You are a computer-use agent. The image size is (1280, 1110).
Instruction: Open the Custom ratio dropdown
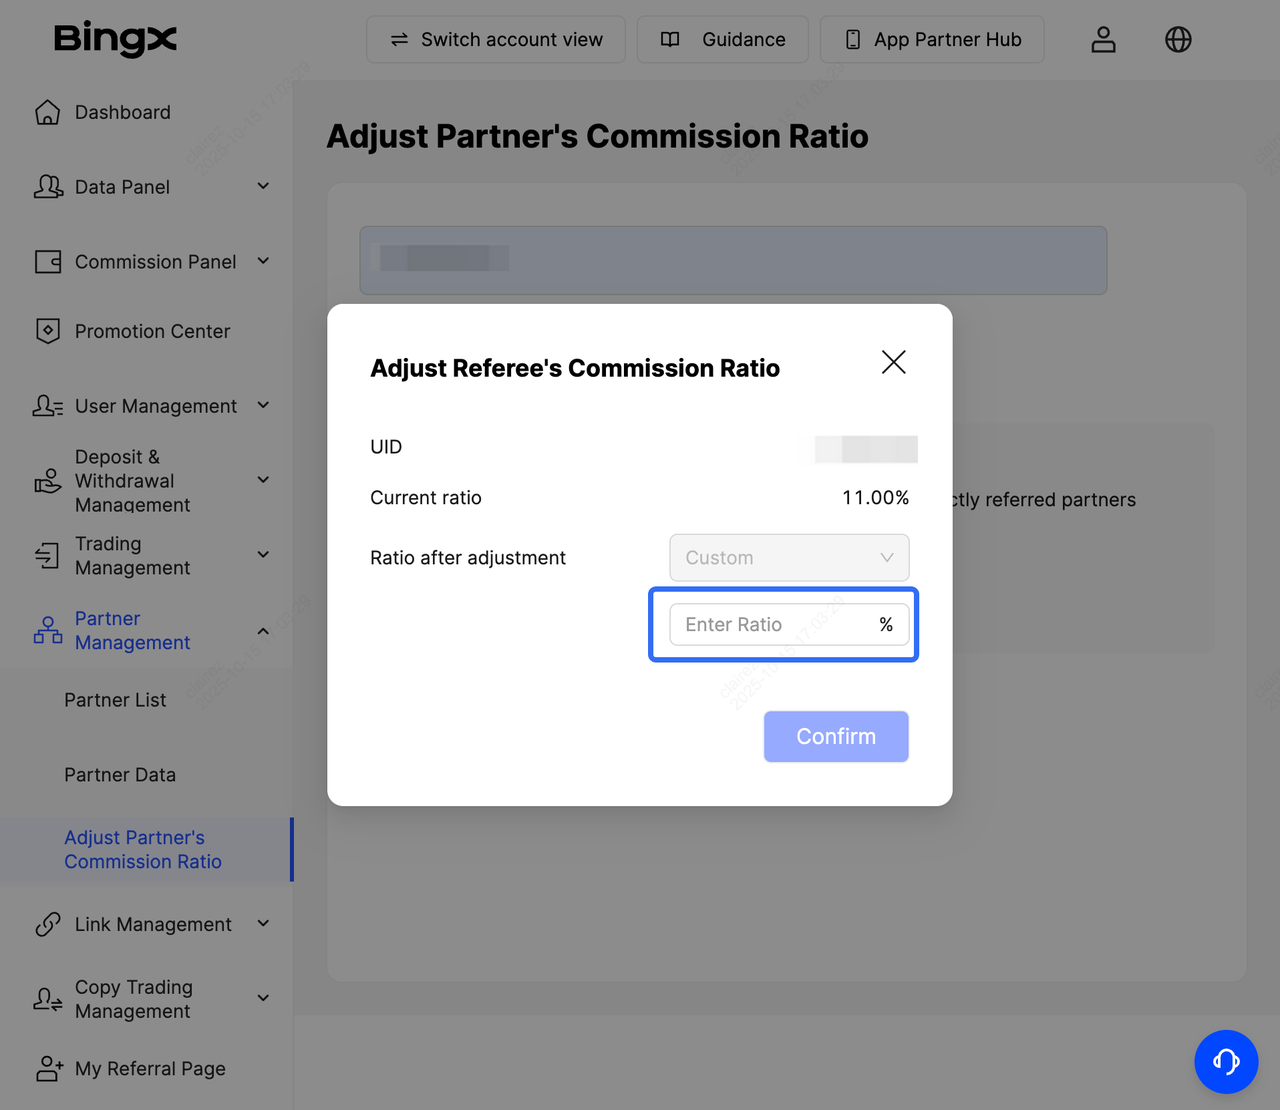pyautogui.click(x=788, y=558)
